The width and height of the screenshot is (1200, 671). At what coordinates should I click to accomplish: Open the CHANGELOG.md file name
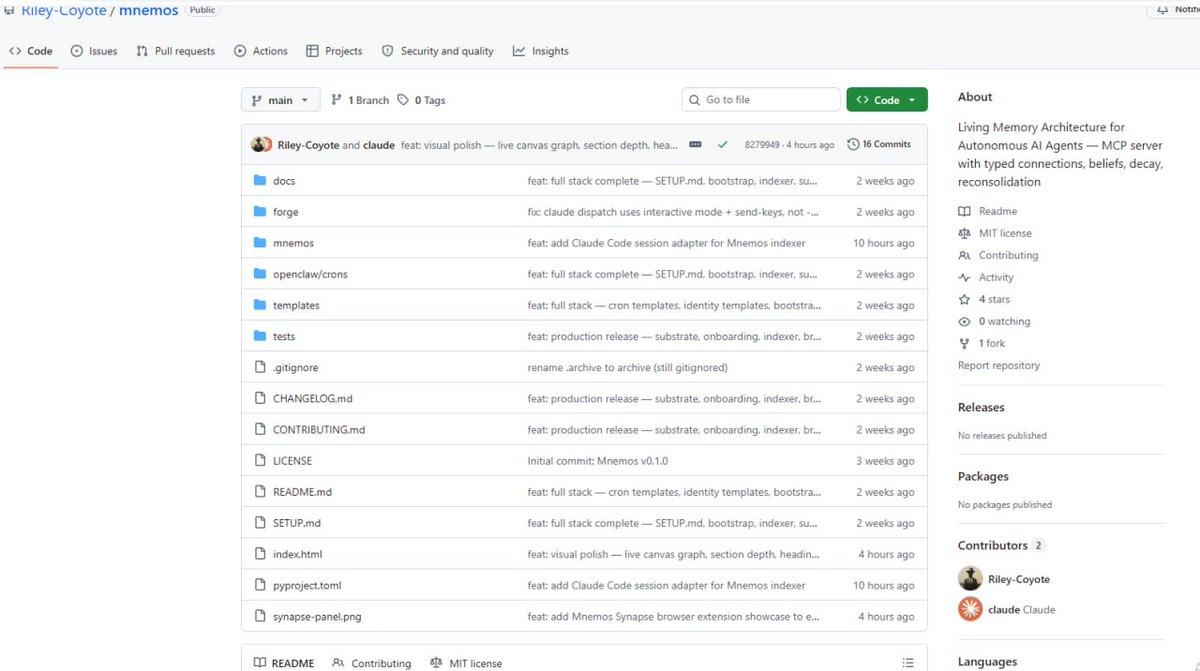313,398
